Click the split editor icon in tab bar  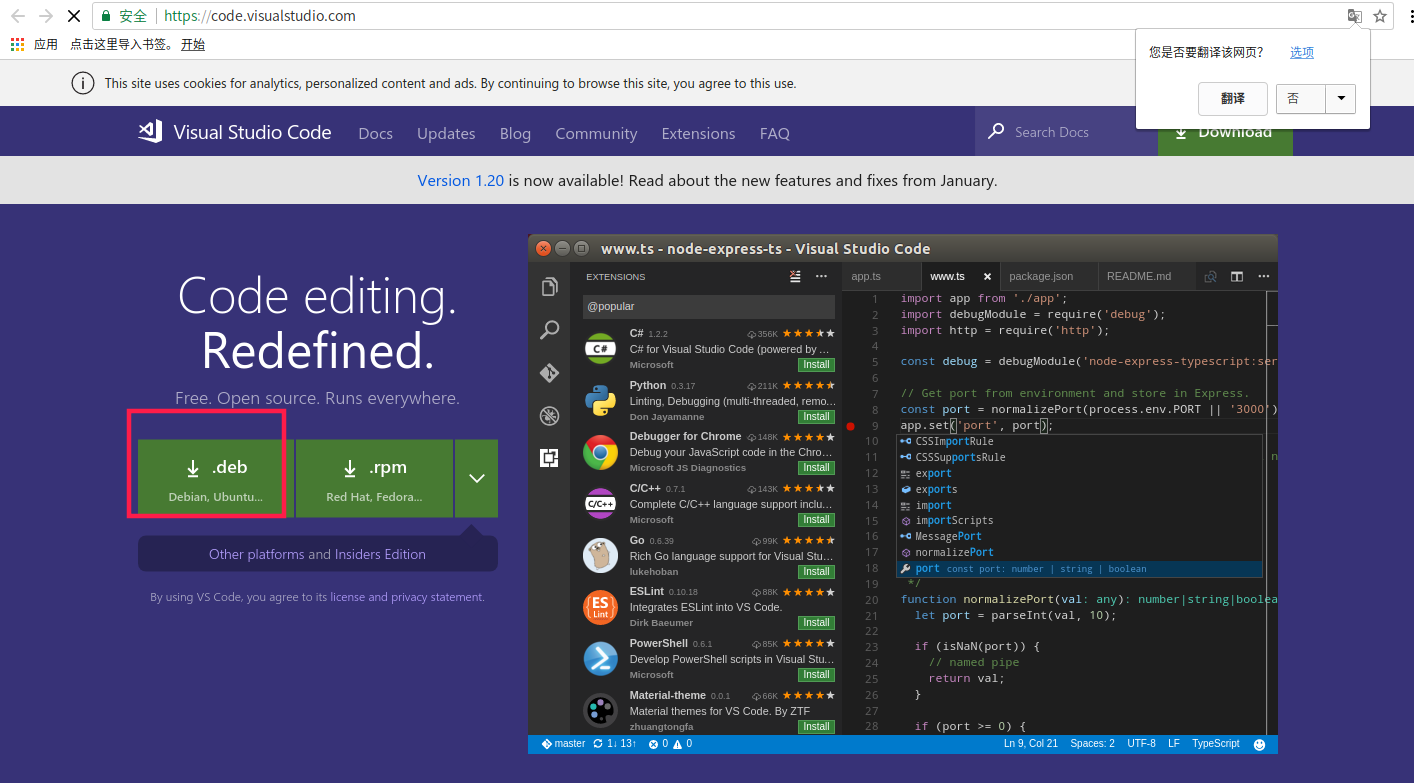[x=1237, y=277]
